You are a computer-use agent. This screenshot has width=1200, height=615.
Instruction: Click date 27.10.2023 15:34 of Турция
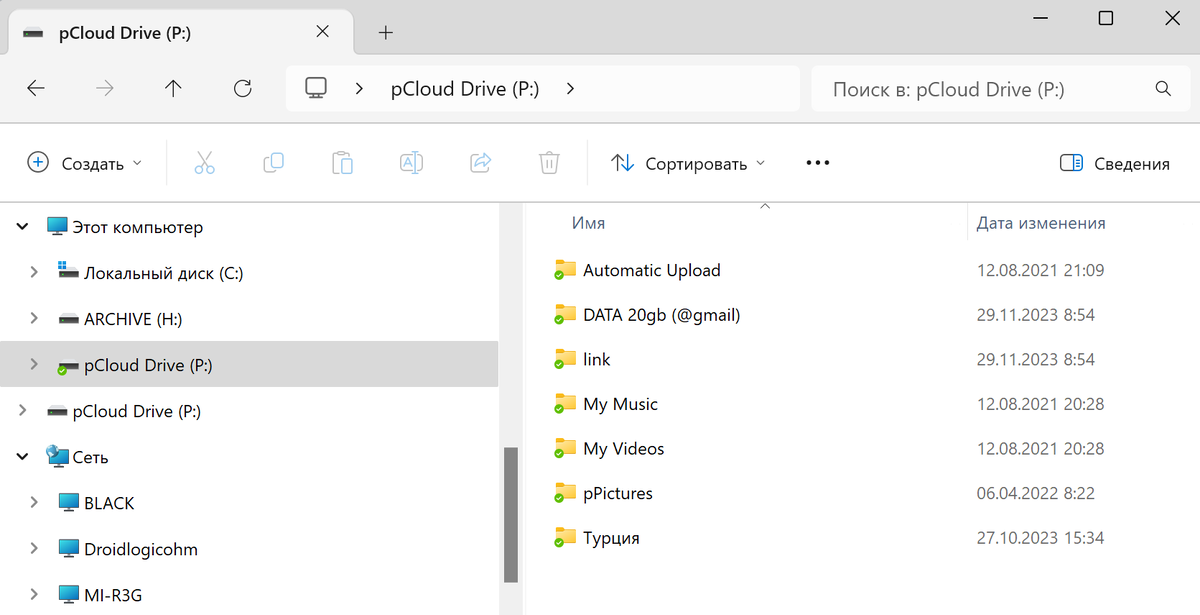point(1040,538)
